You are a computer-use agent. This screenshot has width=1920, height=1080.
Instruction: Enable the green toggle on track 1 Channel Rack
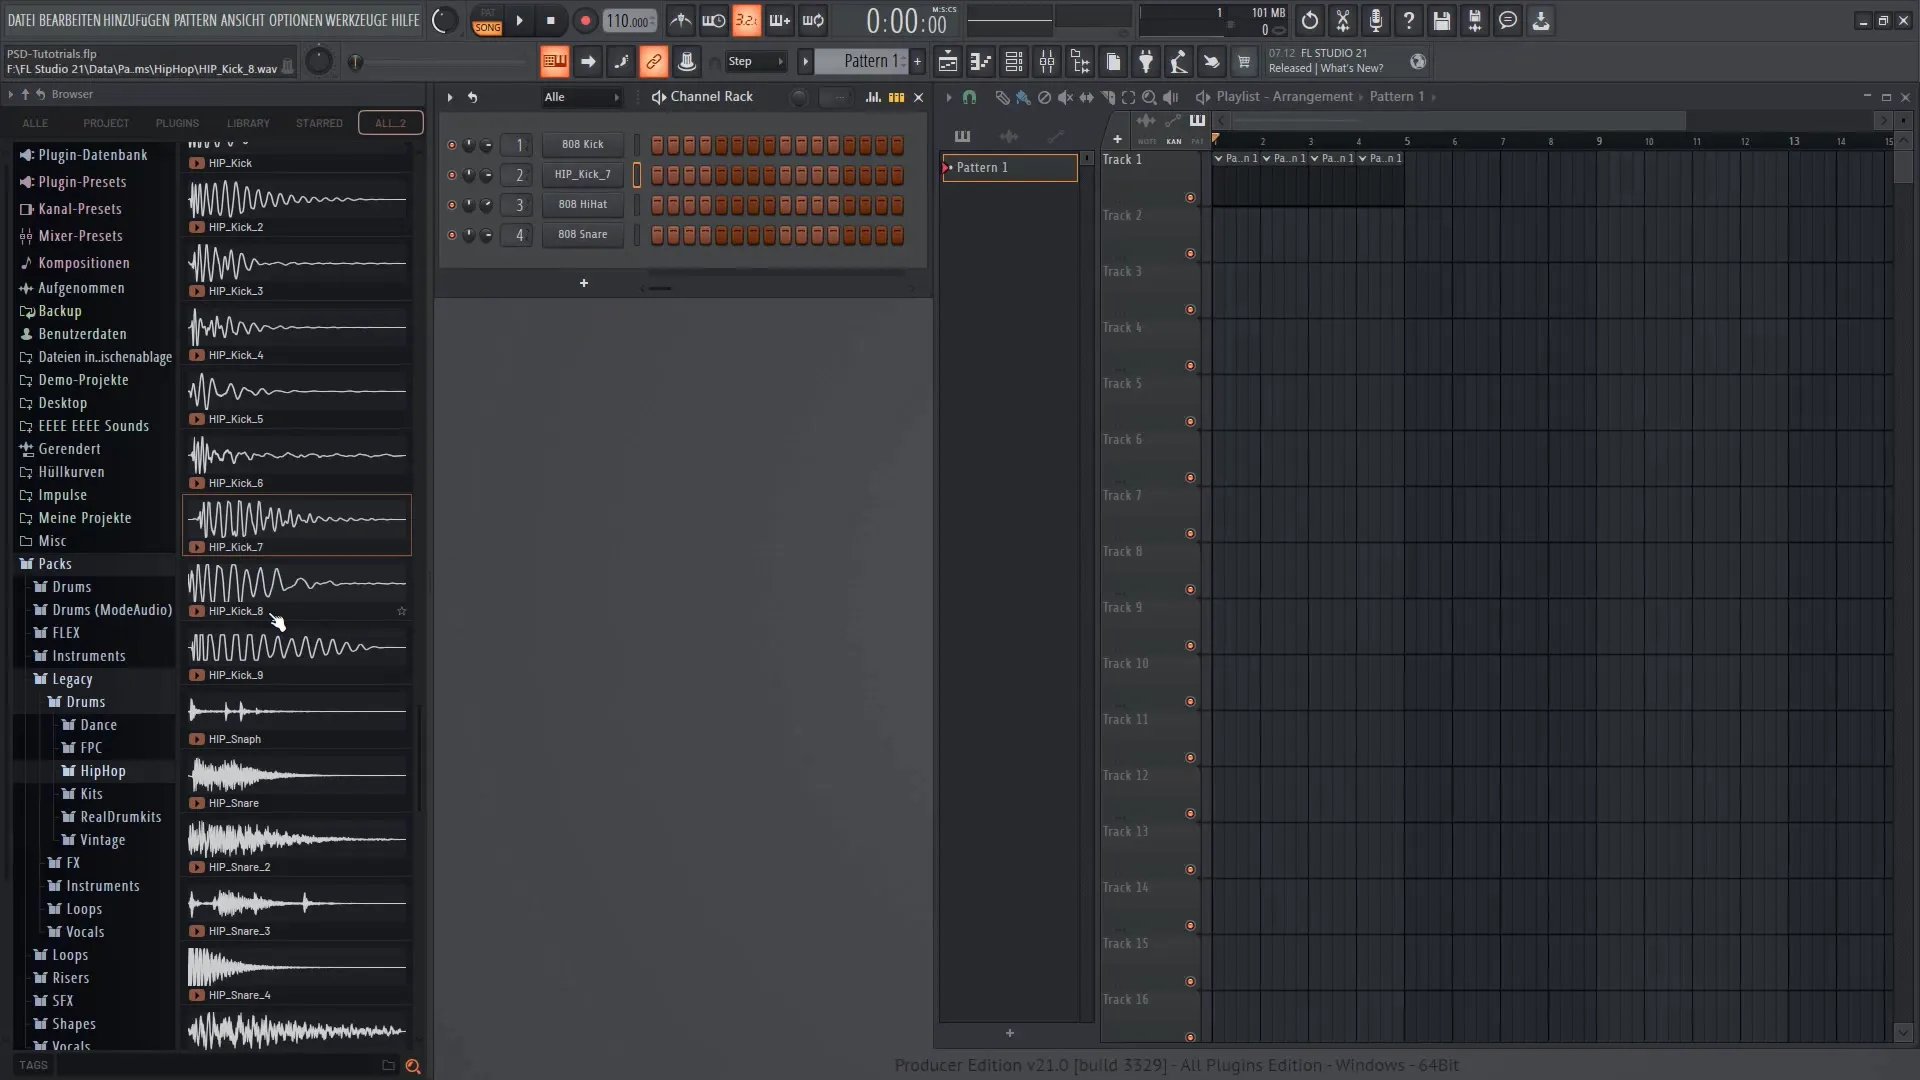(x=451, y=144)
